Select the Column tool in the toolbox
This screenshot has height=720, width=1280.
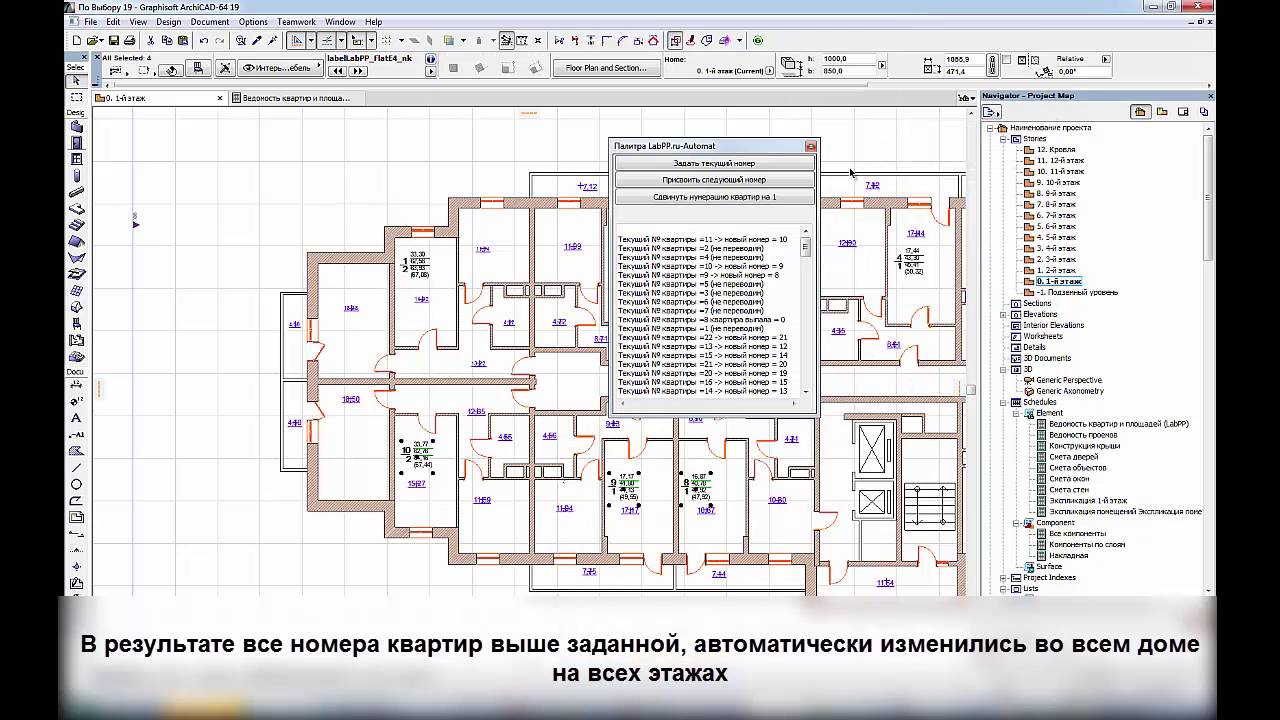coord(76,176)
